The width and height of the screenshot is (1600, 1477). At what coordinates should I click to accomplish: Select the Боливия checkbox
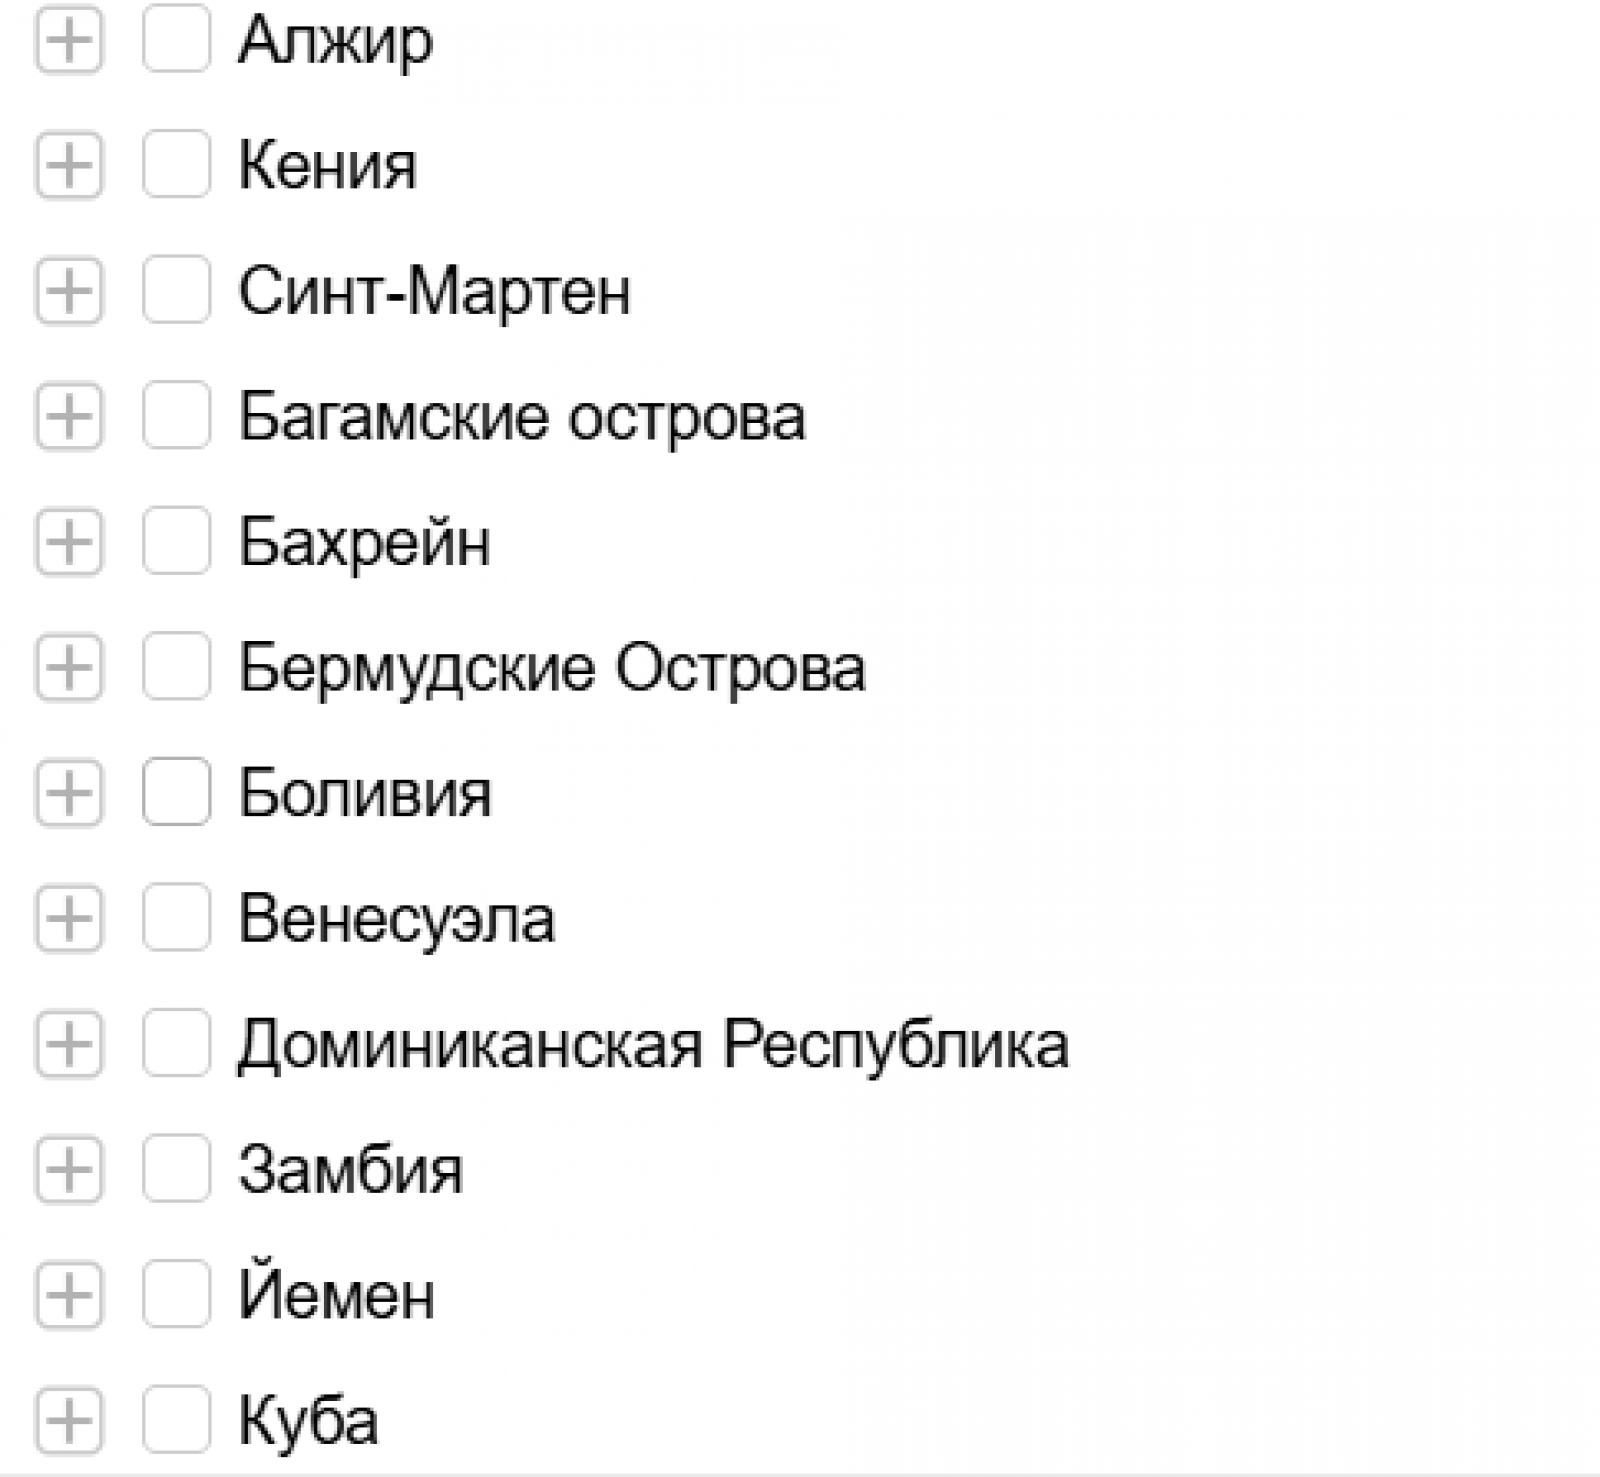(x=176, y=793)
